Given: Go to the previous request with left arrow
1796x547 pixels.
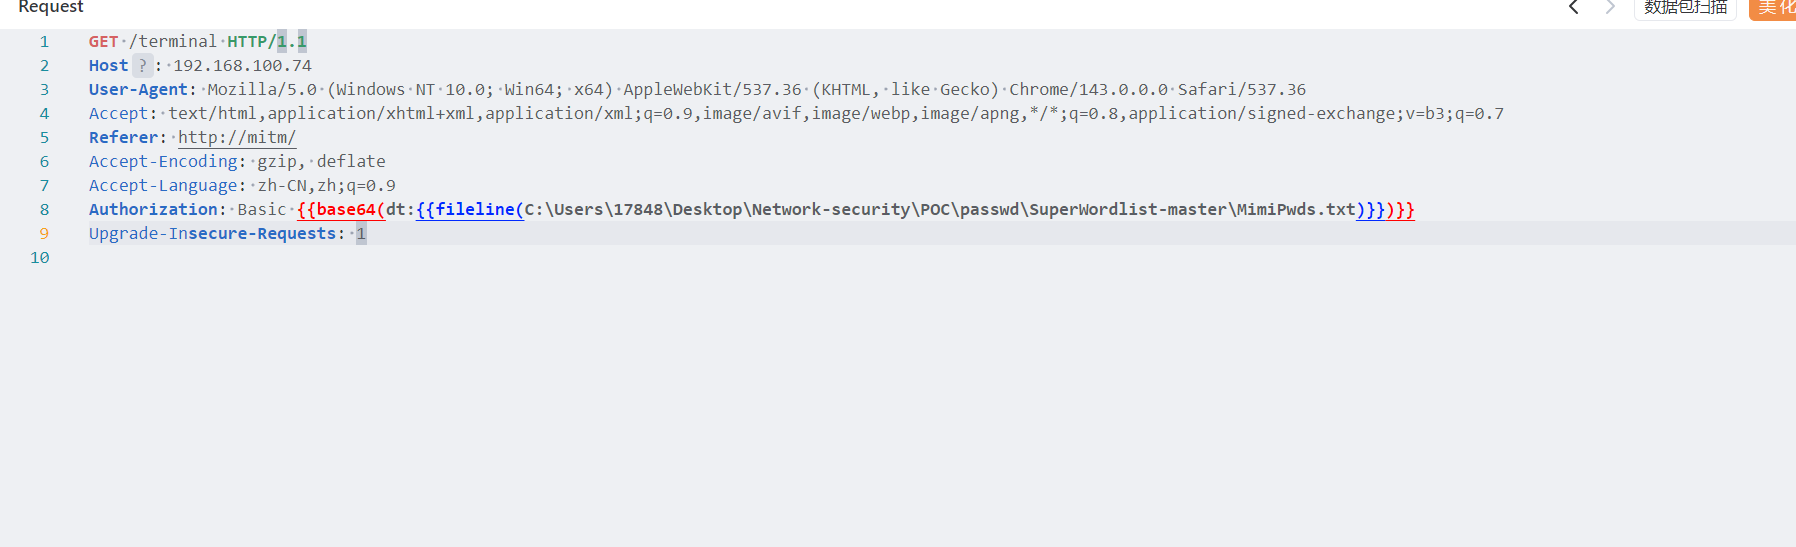Looking at the screenshot, I should pyautogui.click(x=1573, y=8).
